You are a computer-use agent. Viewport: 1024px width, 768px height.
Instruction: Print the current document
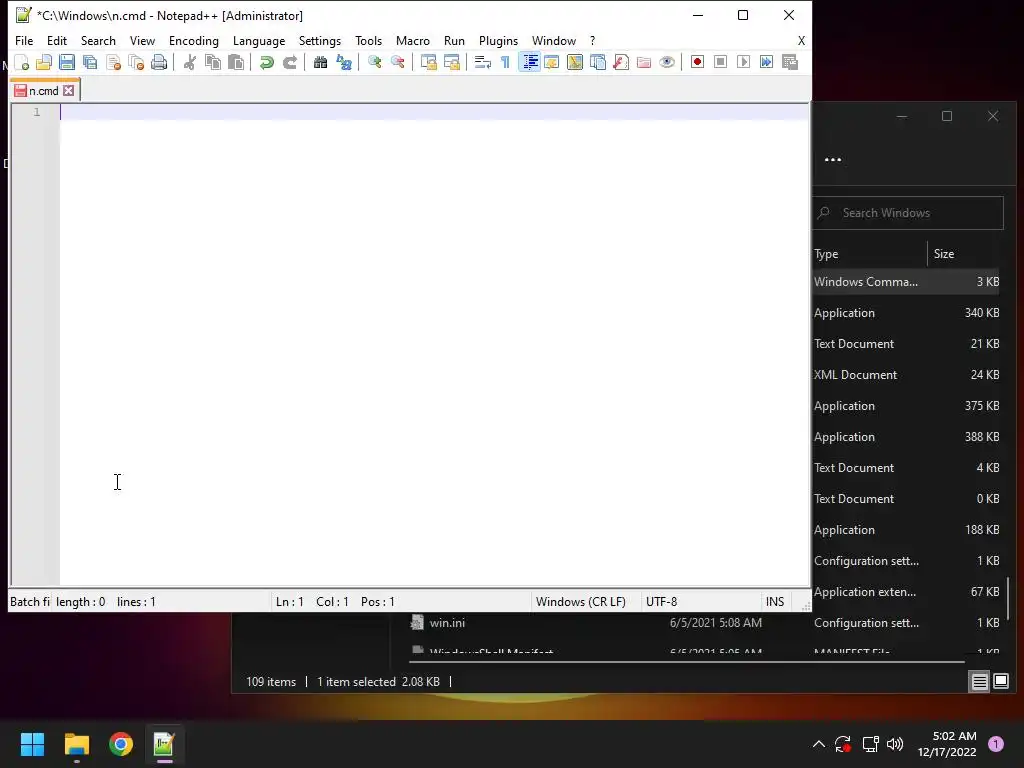[159, 62]
